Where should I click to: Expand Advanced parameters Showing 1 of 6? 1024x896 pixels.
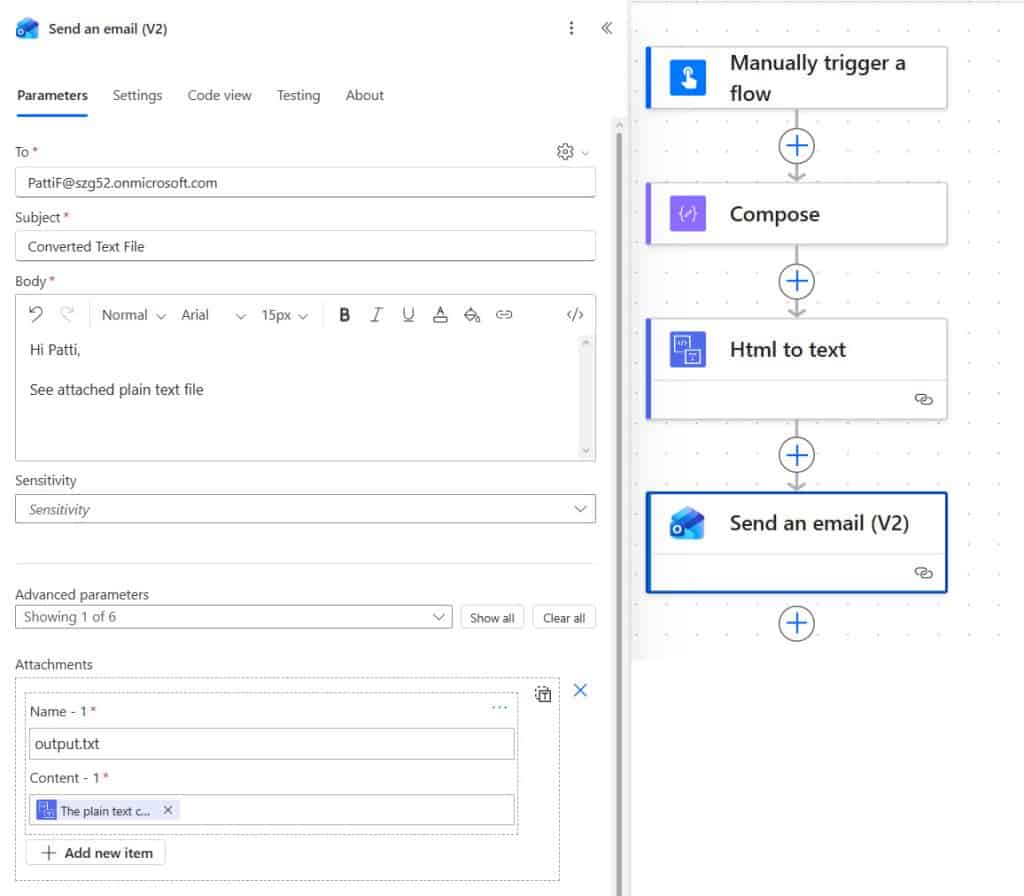(x=234, y=617)
